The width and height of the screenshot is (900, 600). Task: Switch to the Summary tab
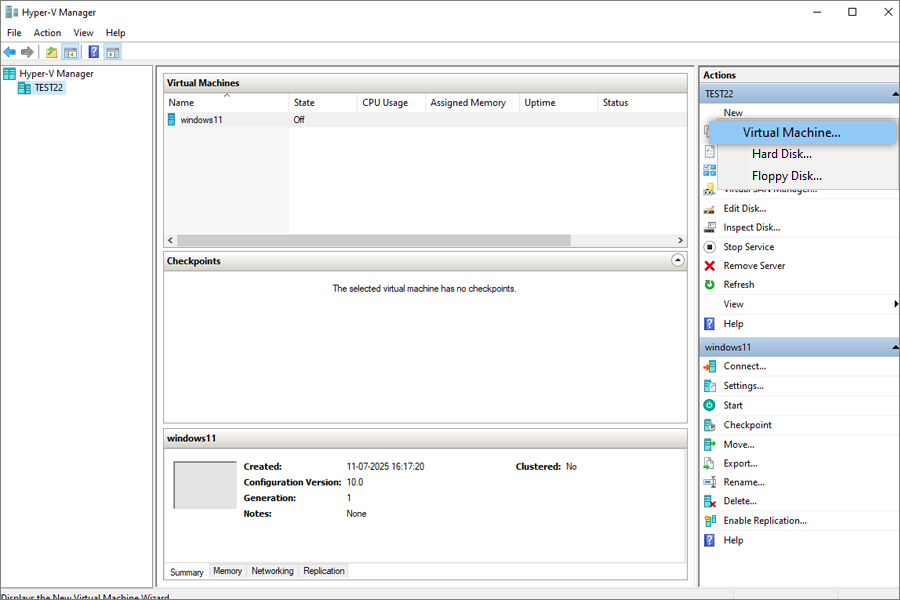(x=187, y=572)
